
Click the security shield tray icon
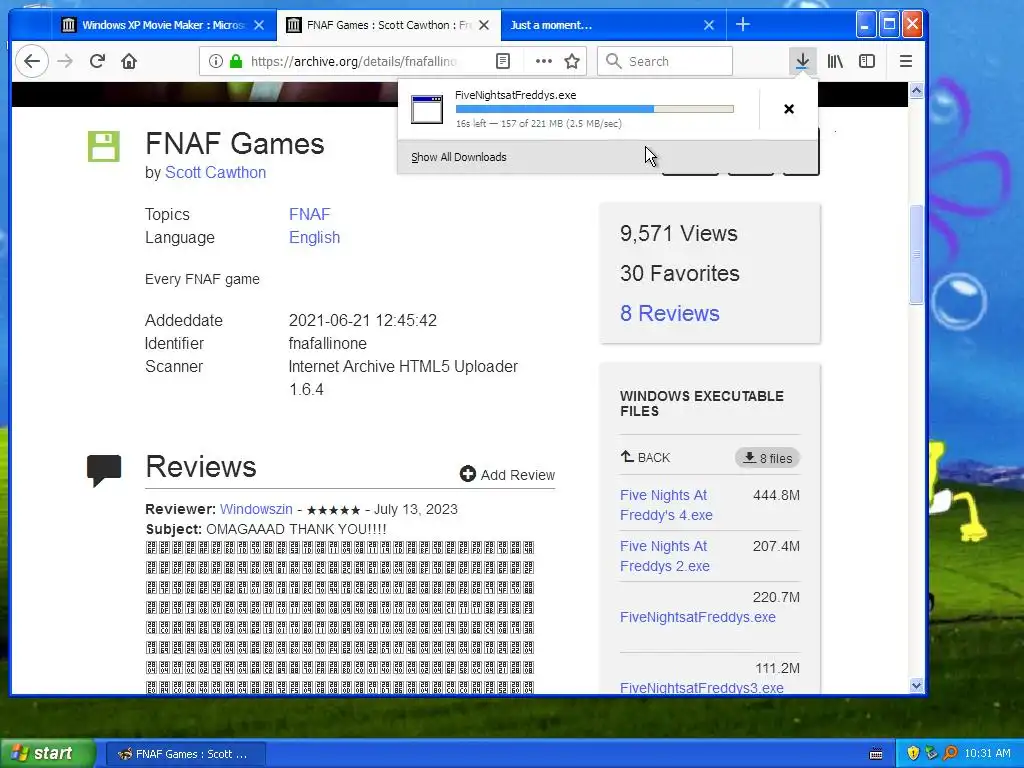(x=912, y=754)
